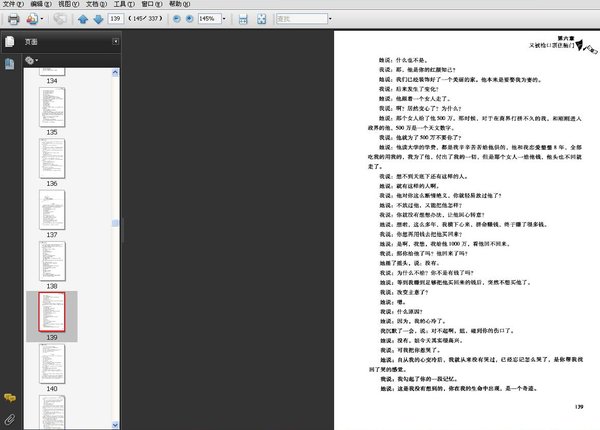Click the 页面 panel title label
The width and height of the screenshot is (600, 430).
click(31, 42)
